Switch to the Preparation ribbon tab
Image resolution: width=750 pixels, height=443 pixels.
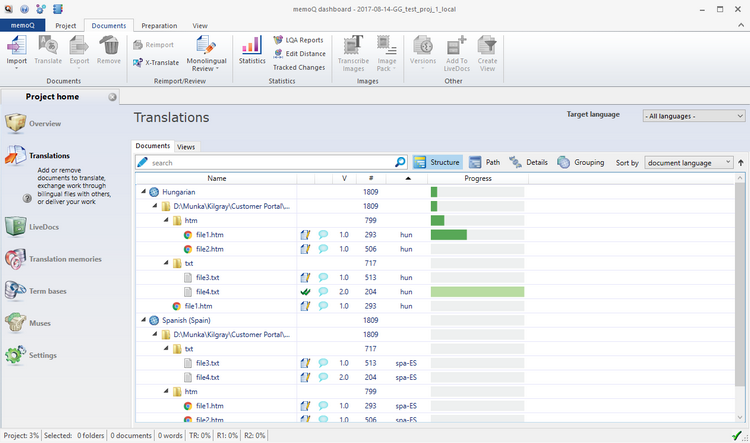[x=159, y=25]
